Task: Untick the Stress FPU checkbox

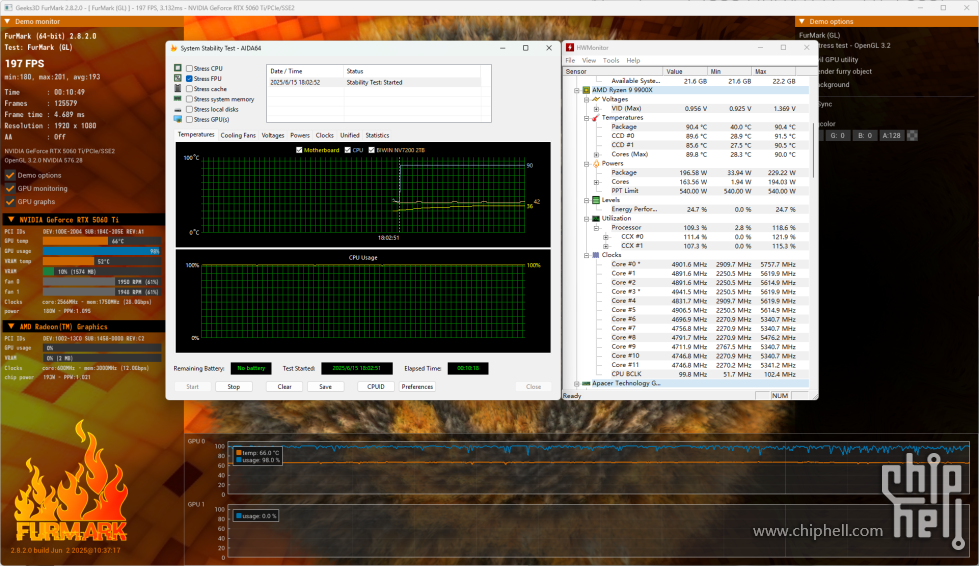Action: point(189,79)
